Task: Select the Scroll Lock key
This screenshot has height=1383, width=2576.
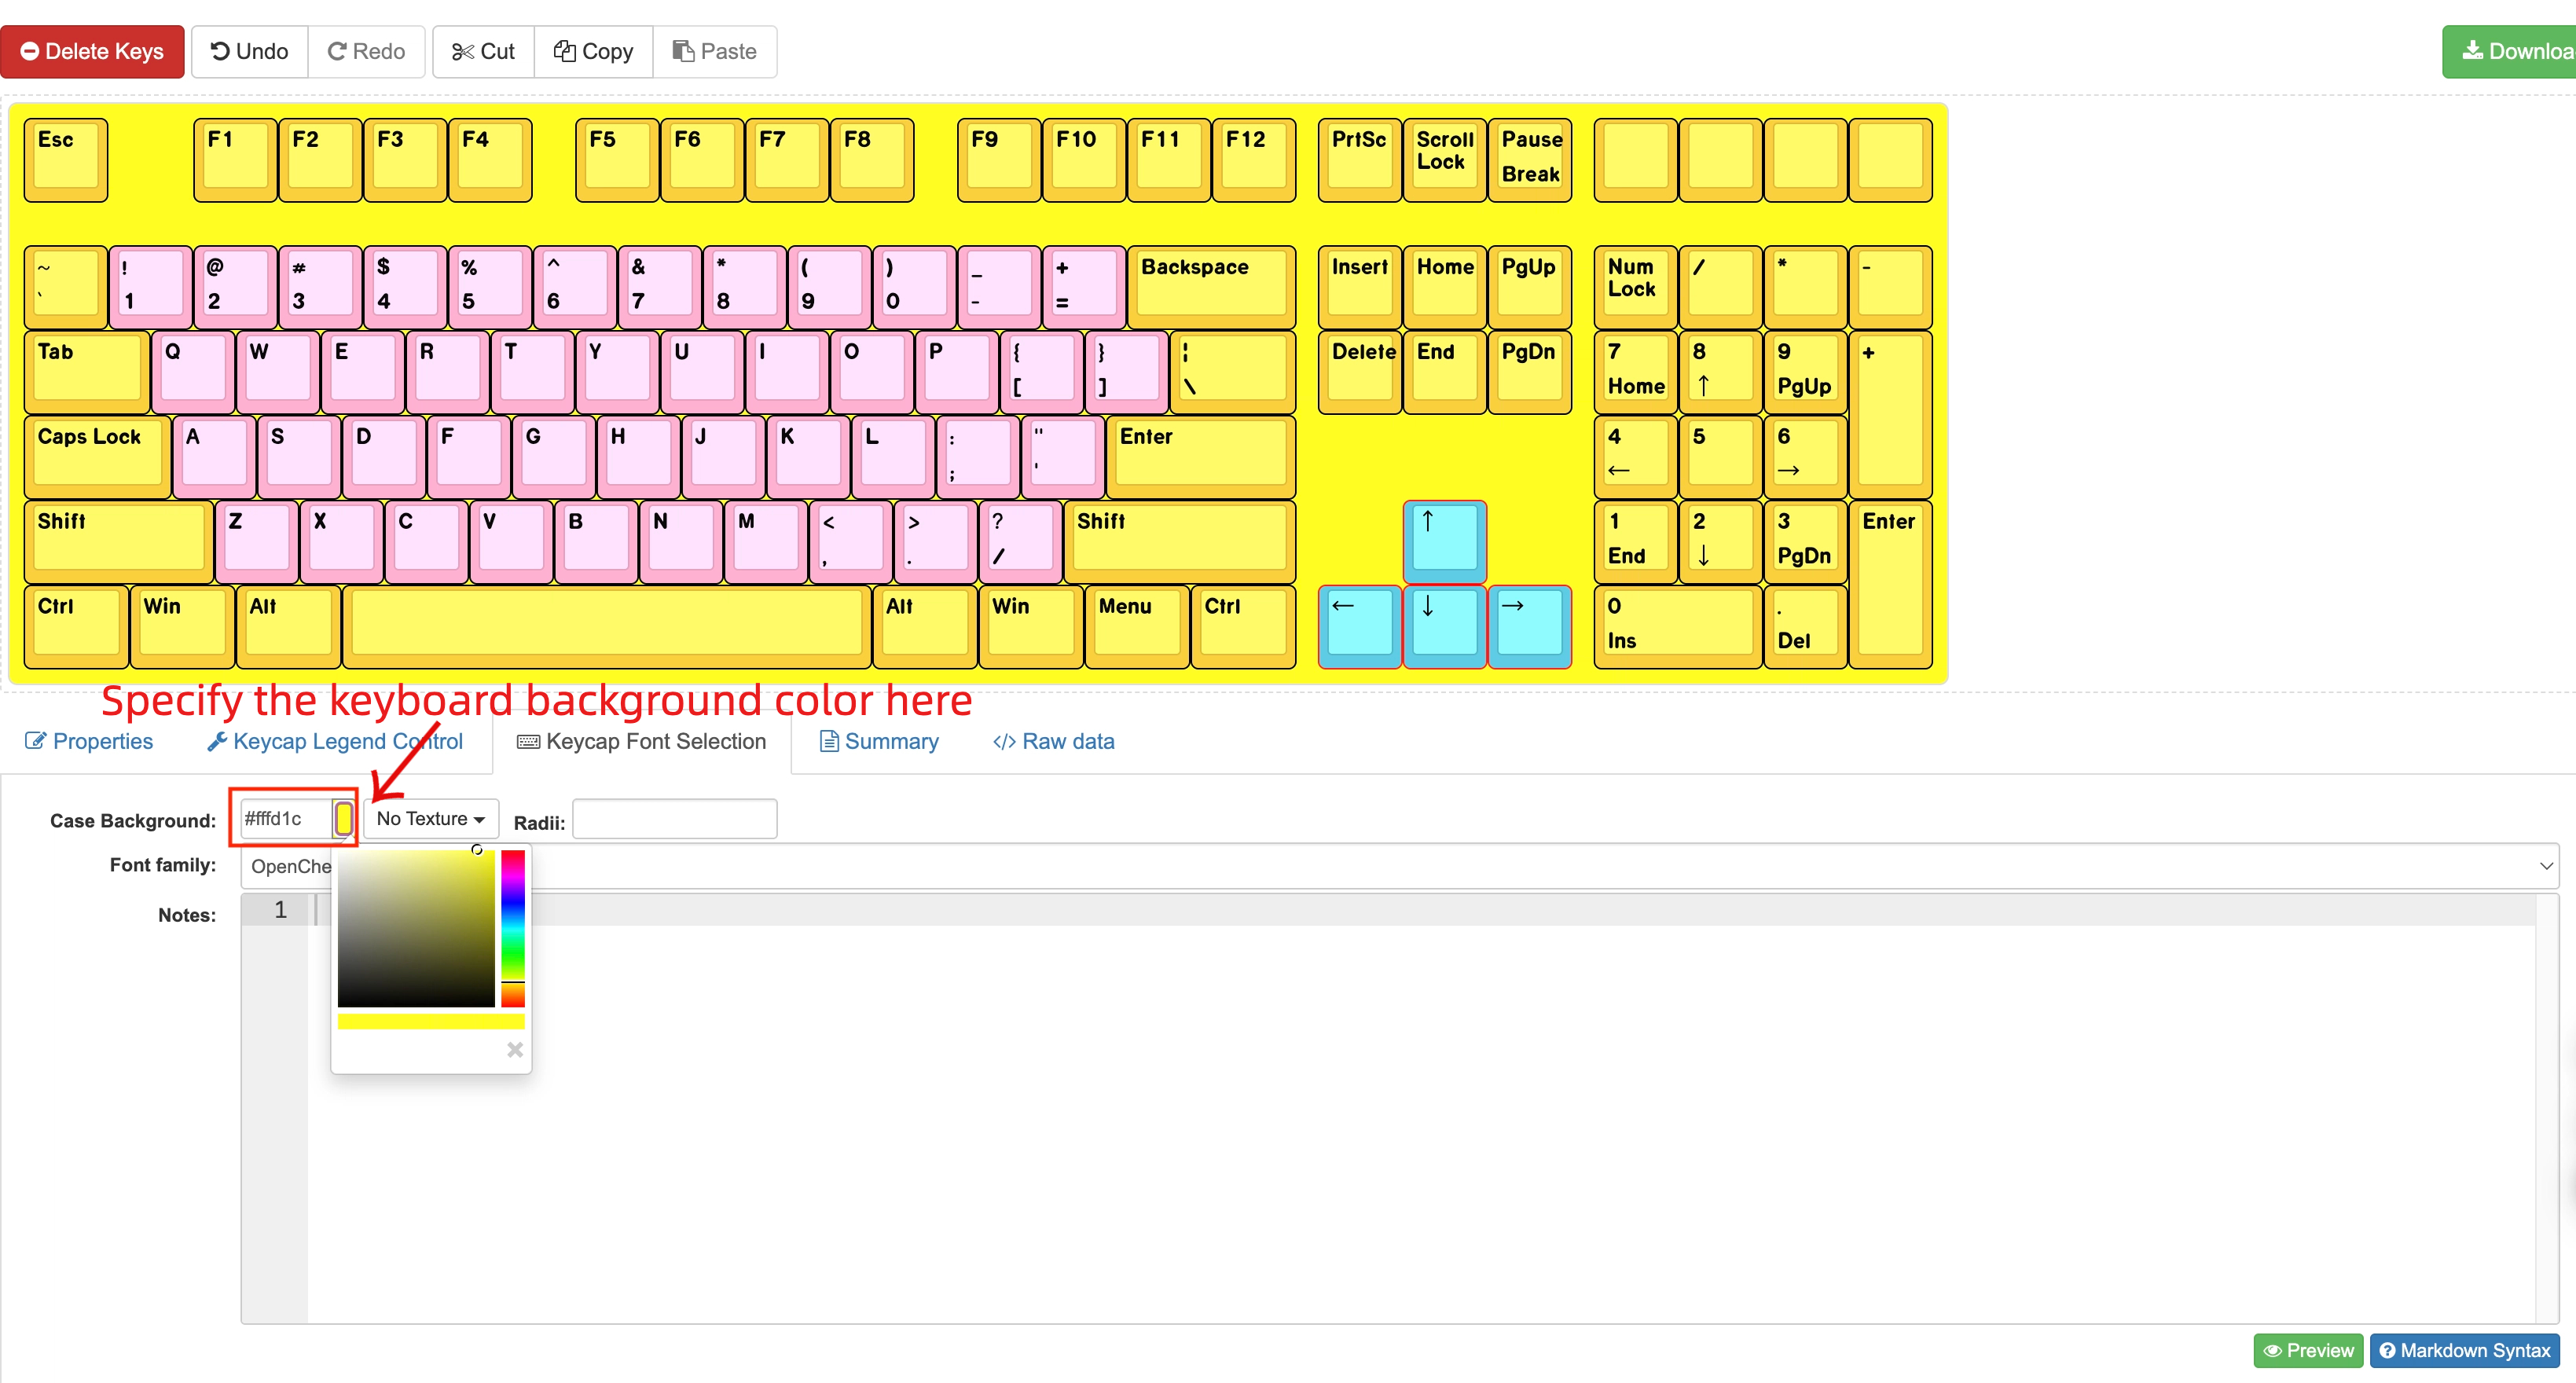Action: [1445, 160]
